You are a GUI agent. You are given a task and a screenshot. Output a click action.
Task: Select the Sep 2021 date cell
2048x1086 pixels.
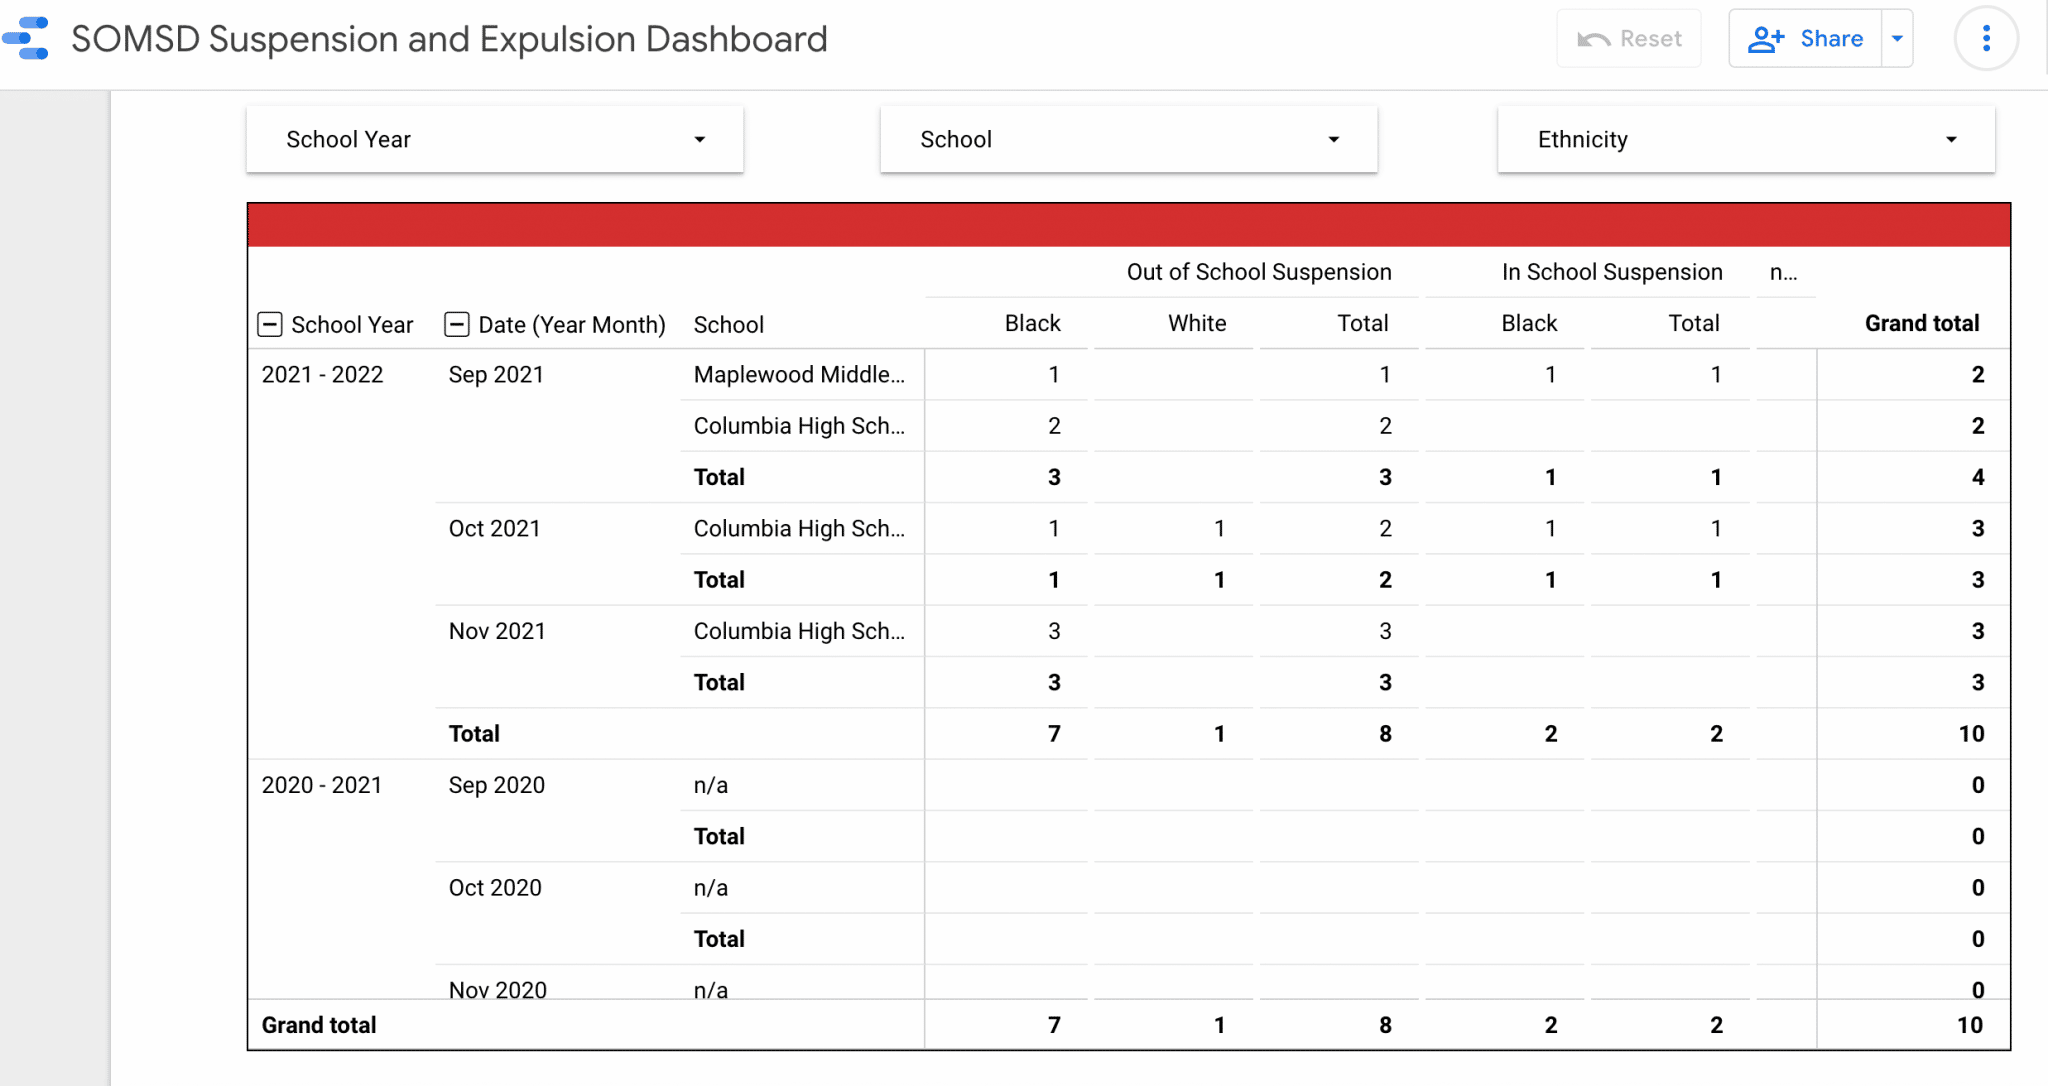click(496, 374)
